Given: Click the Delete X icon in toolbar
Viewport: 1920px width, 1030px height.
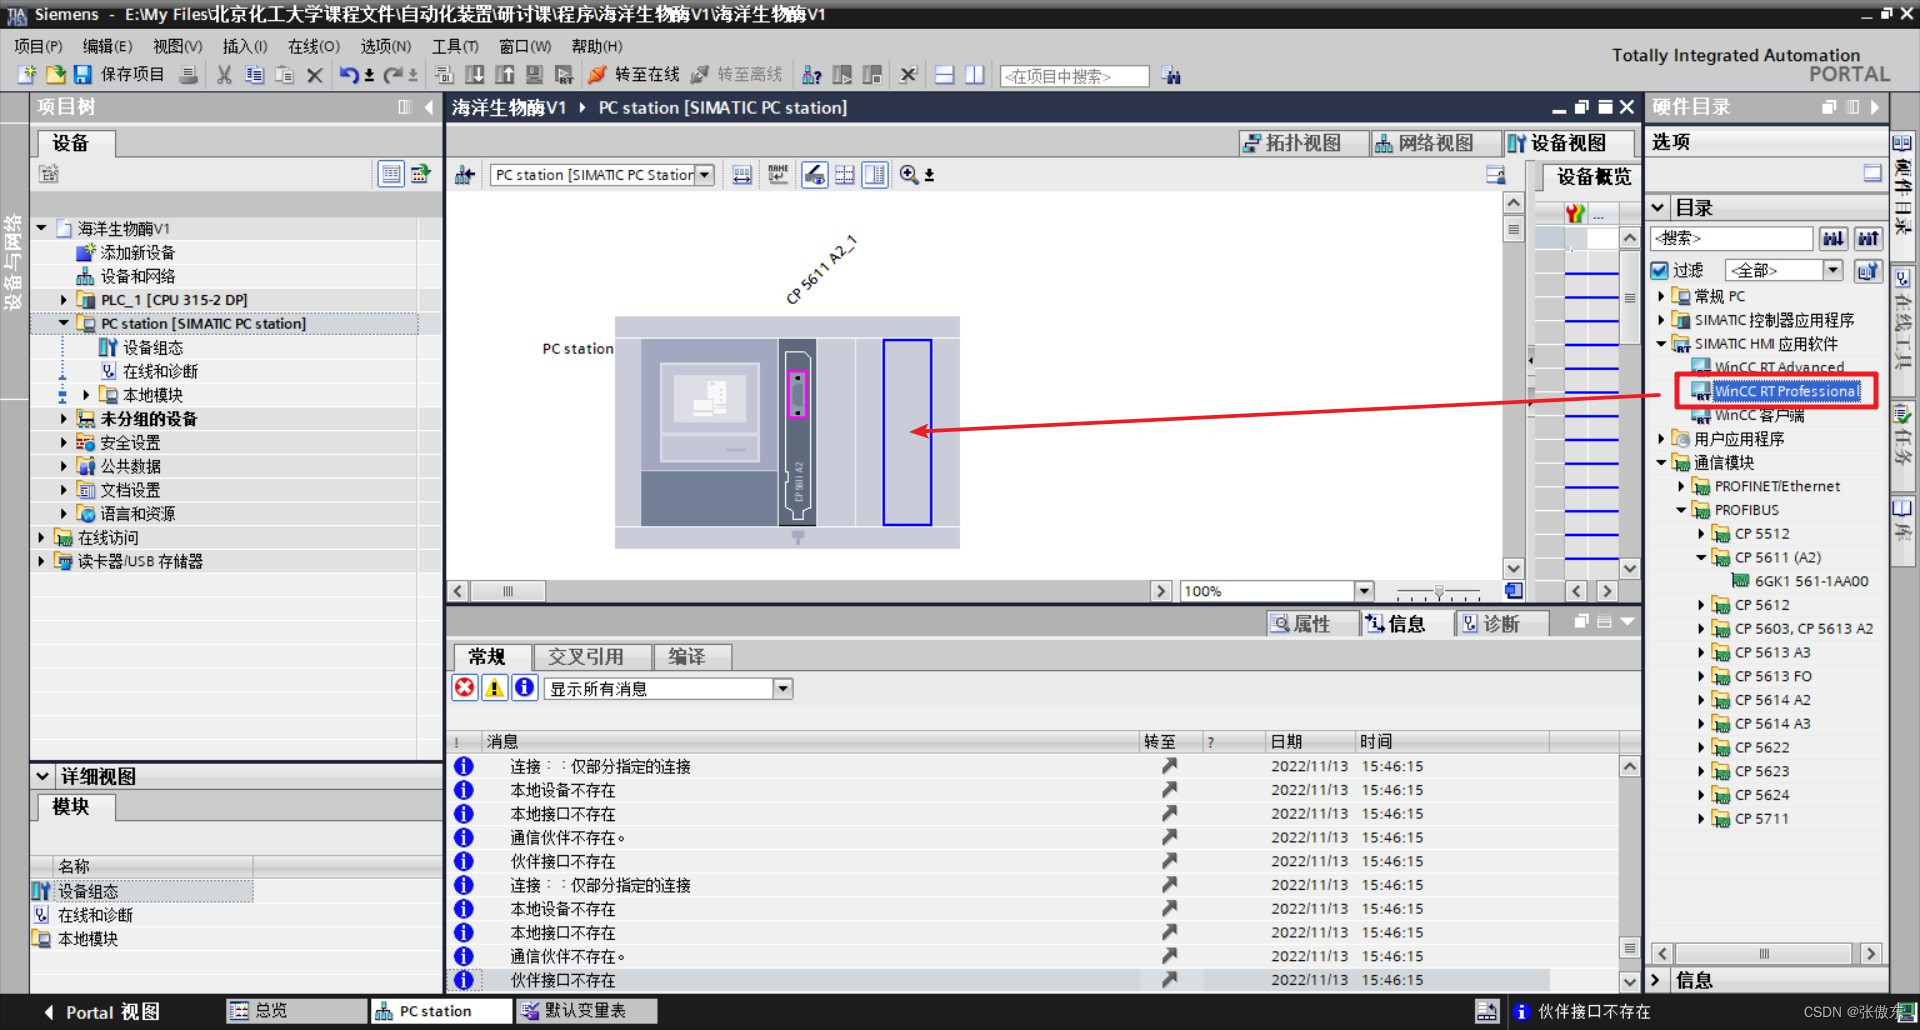Looking at the screenshot, I should click(314, 75).
